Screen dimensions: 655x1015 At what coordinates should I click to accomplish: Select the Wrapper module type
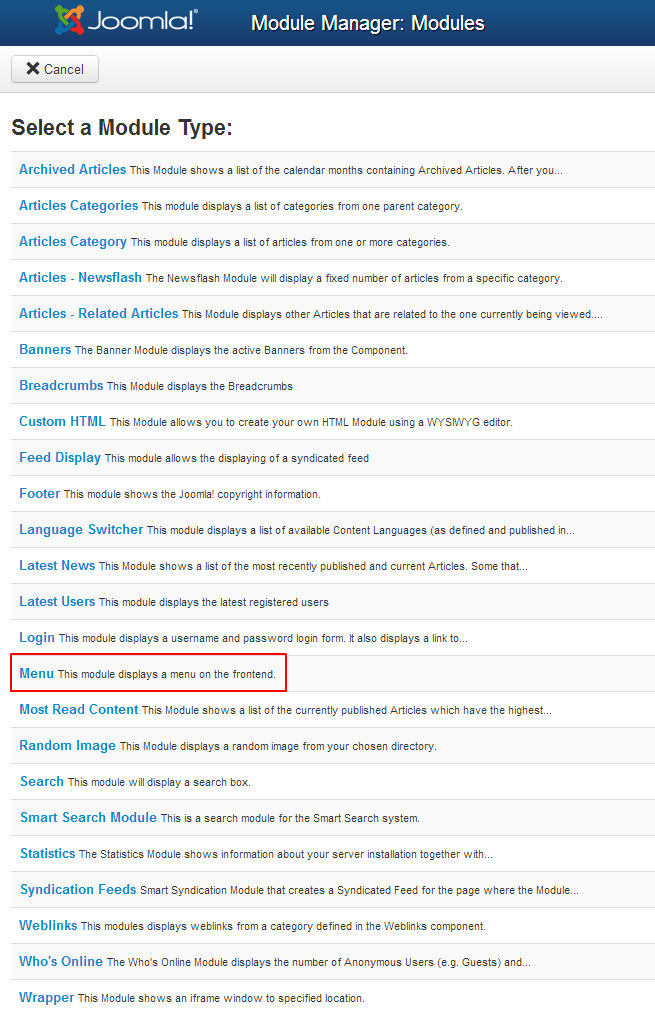click(x=46, y=998)
